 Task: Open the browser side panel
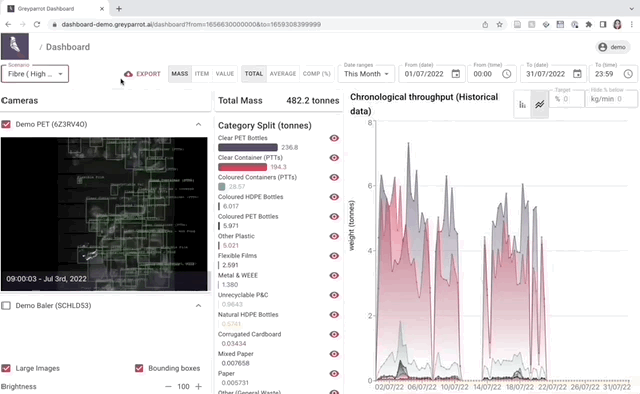coord(603,24)
